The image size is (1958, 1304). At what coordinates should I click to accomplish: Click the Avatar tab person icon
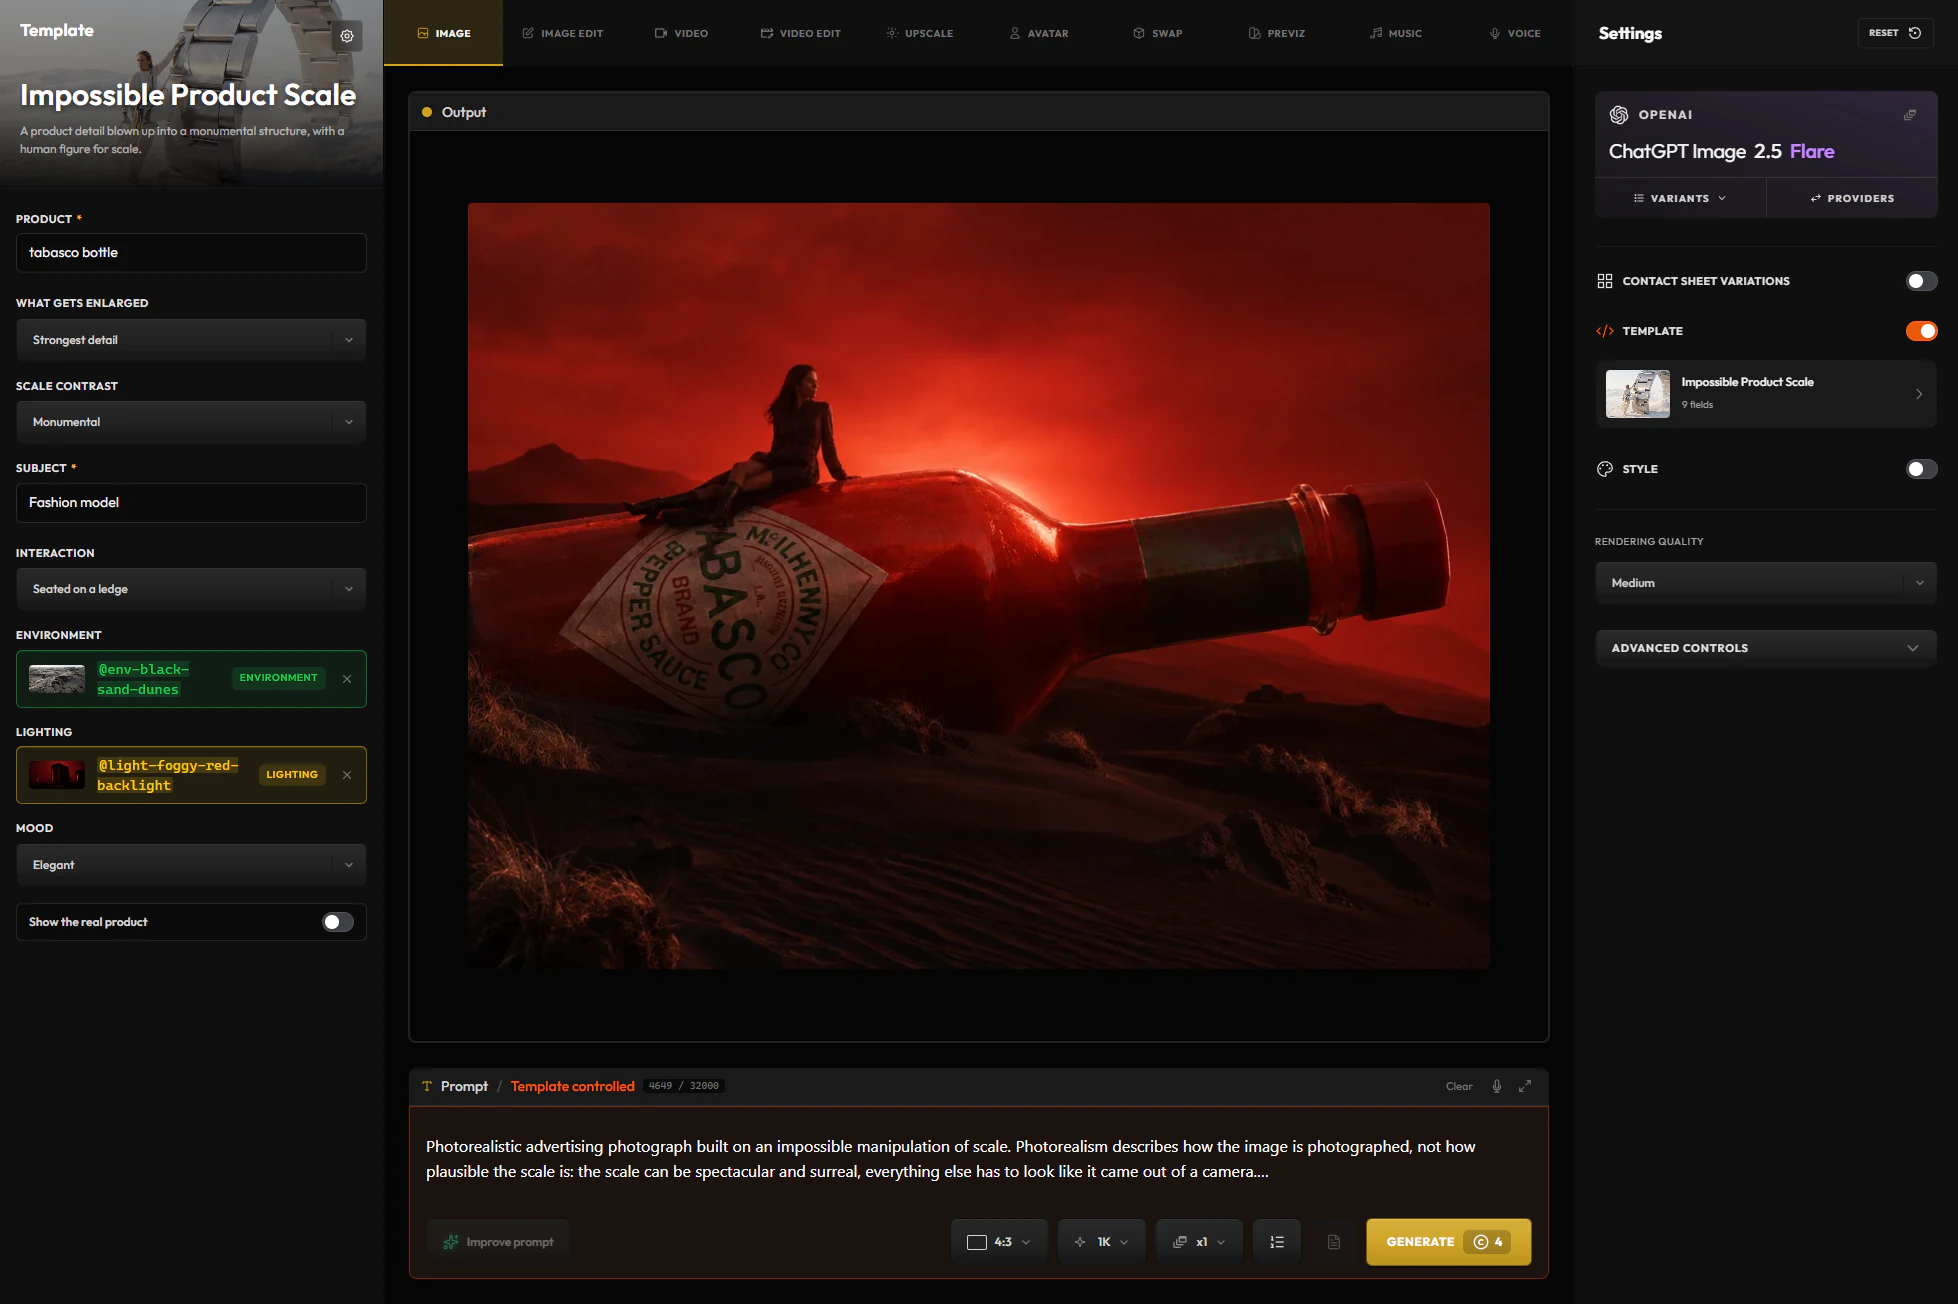(x=1015, y=33)
